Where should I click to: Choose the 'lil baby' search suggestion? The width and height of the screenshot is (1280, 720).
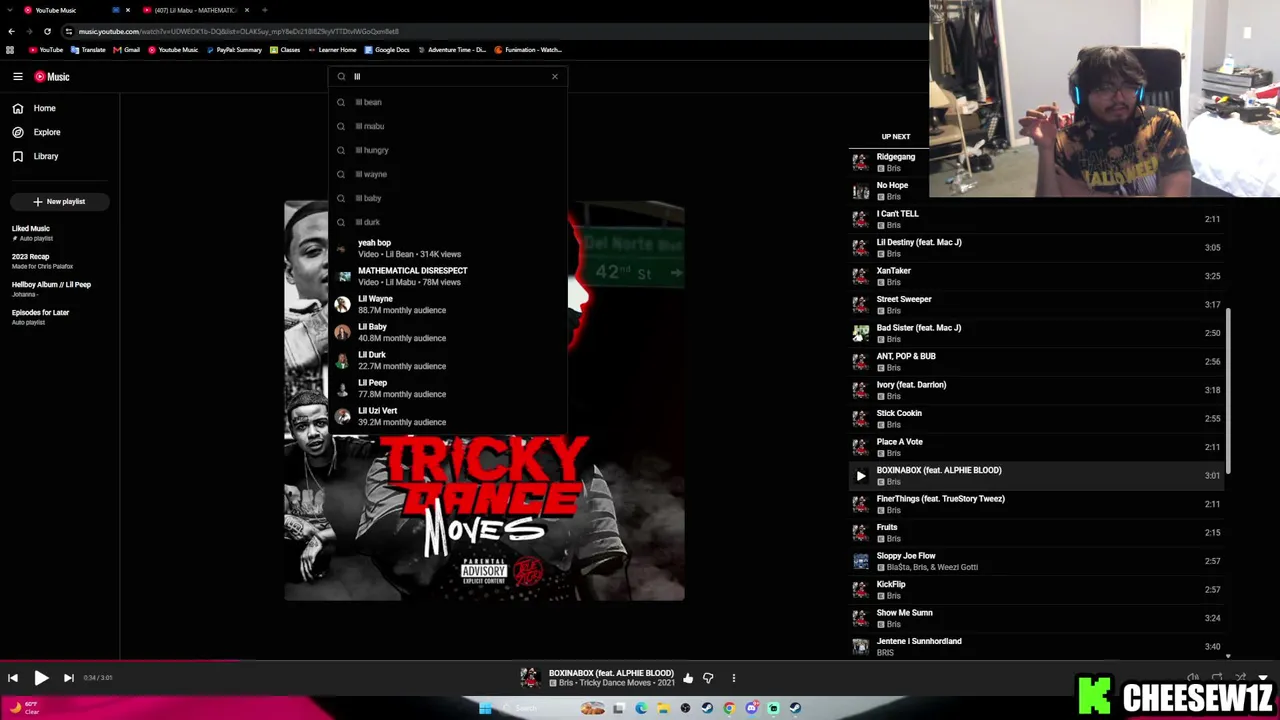pos(448,198)
